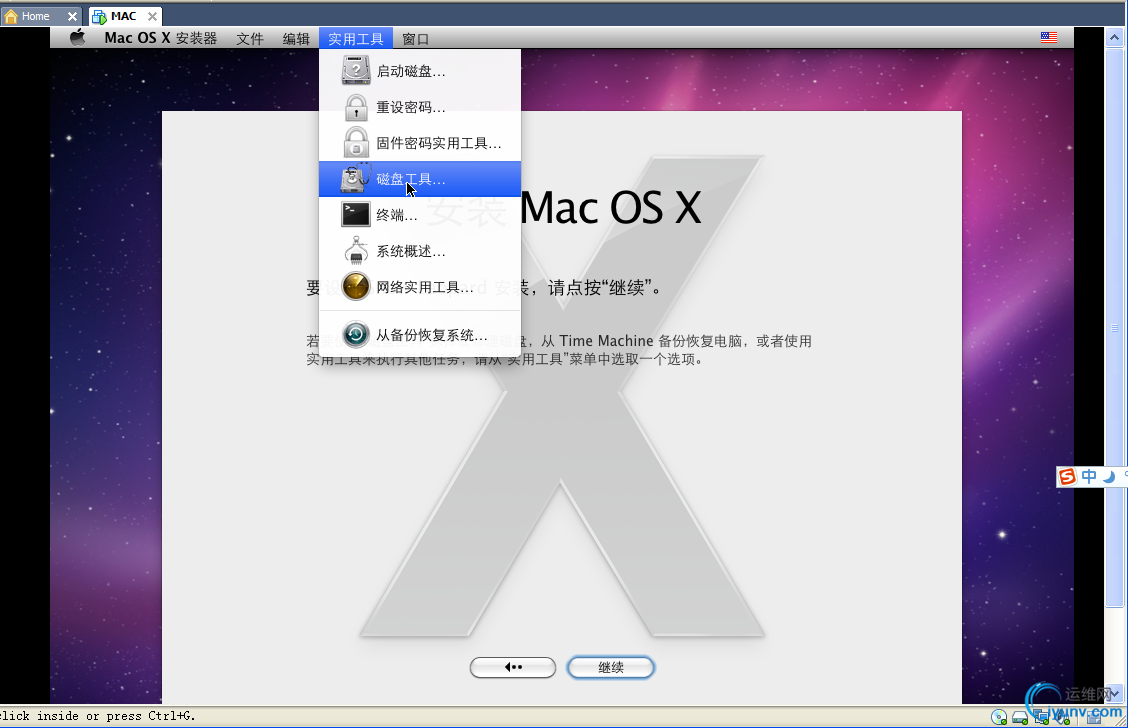Click the Sogou S input method icon
The height and width of the screenshot is (728, 1128).
(x=1068, y=476)
